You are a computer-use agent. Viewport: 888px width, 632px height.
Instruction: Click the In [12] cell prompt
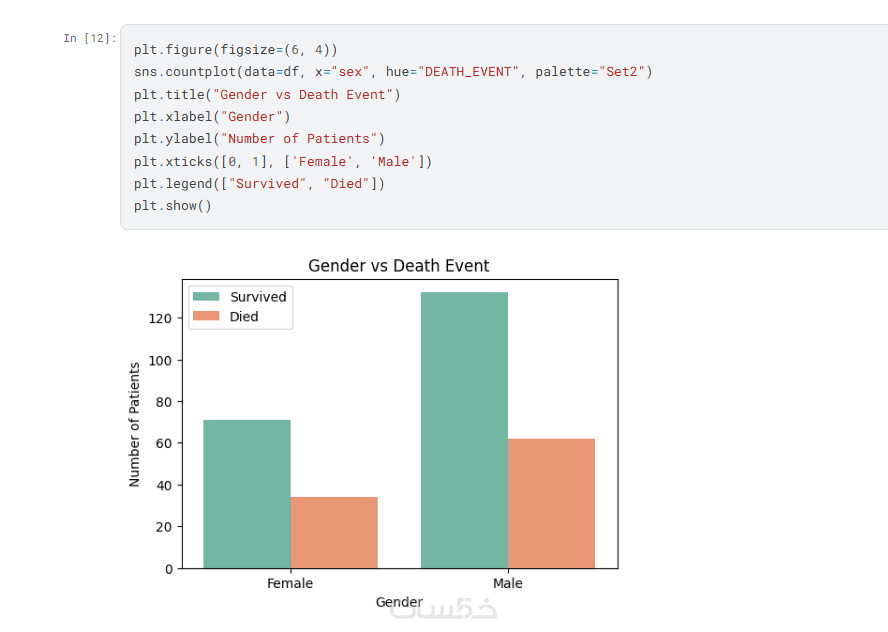pyautogui.click(x=89, y=39)
